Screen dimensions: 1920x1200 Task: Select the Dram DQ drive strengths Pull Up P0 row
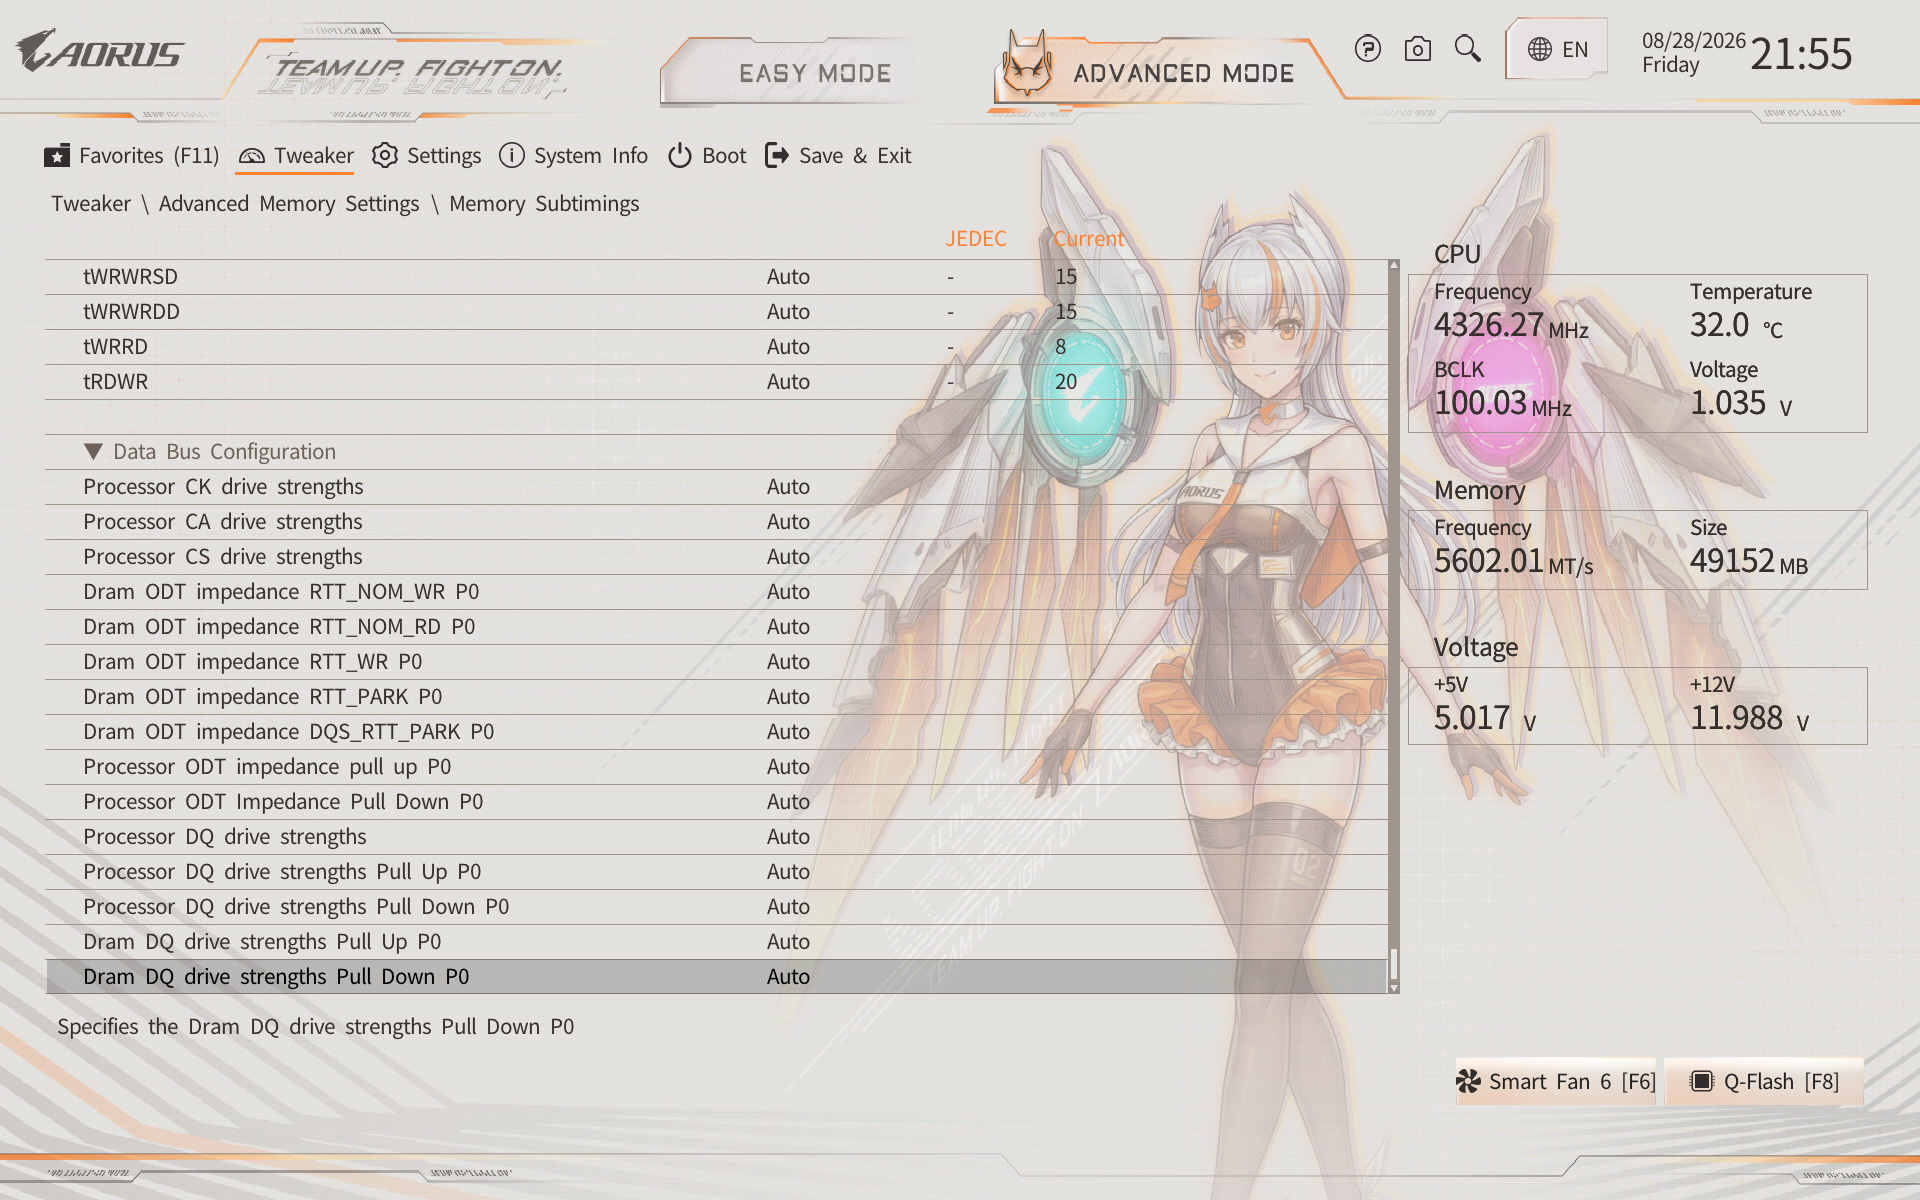[x=716, y=942]
